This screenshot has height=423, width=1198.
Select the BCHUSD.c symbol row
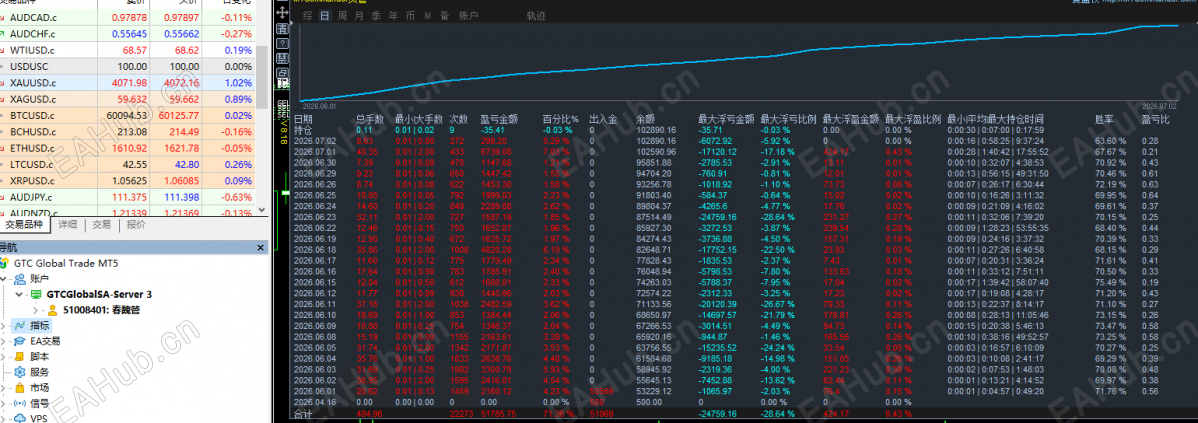[x=128, y=131]
